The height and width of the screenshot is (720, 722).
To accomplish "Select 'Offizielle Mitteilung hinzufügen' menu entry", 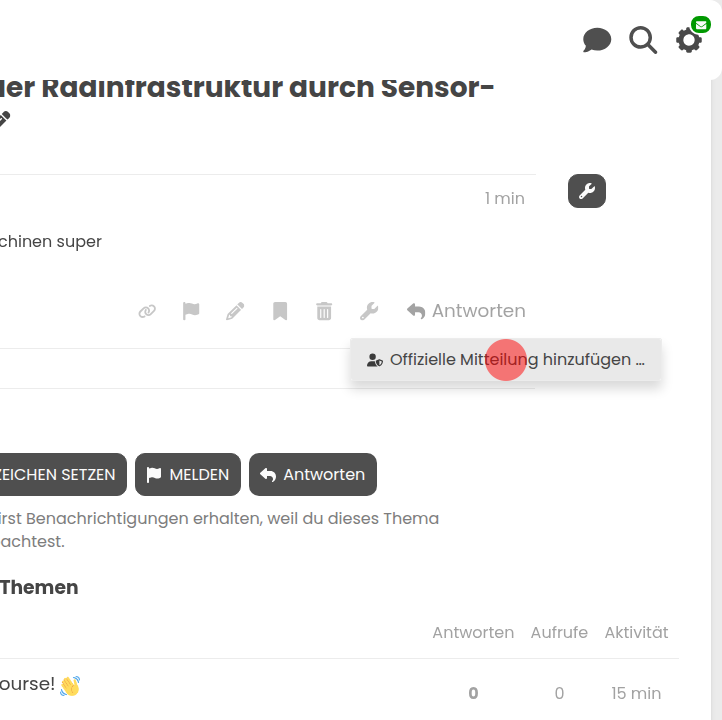I will click(506, 360).
